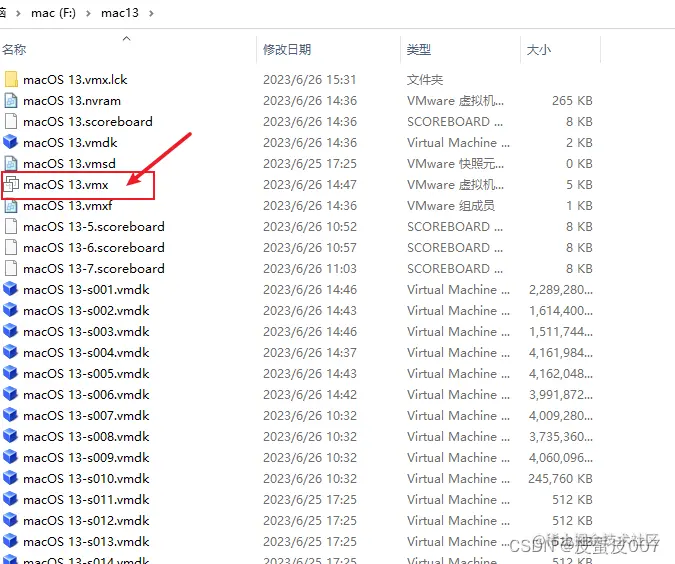
Task: Click the macOS 13-s009.vmdk disk icon
Action: pyautogui.click(x=10, y=457)
